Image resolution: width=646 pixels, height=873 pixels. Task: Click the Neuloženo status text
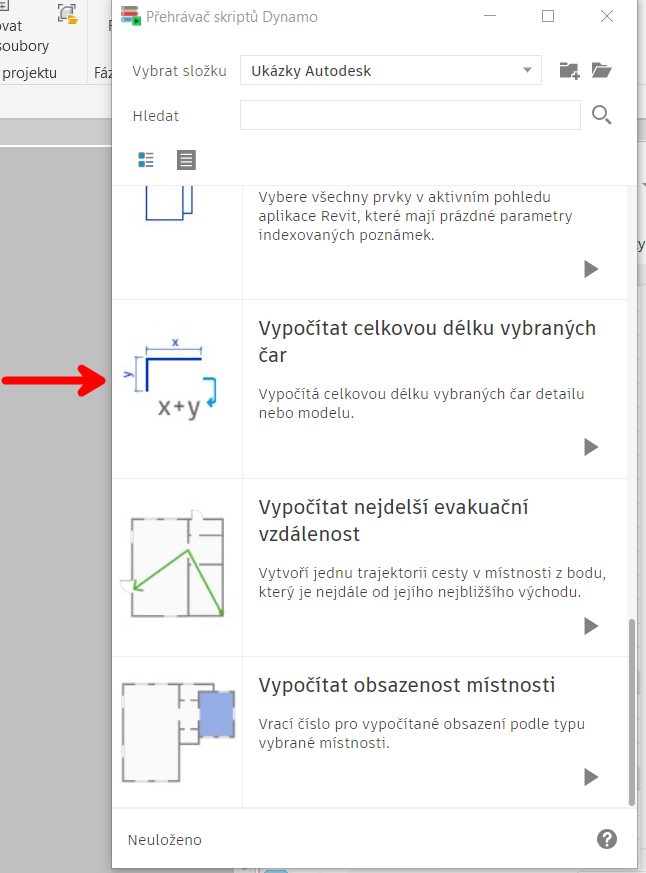click(x=164, y=840)
